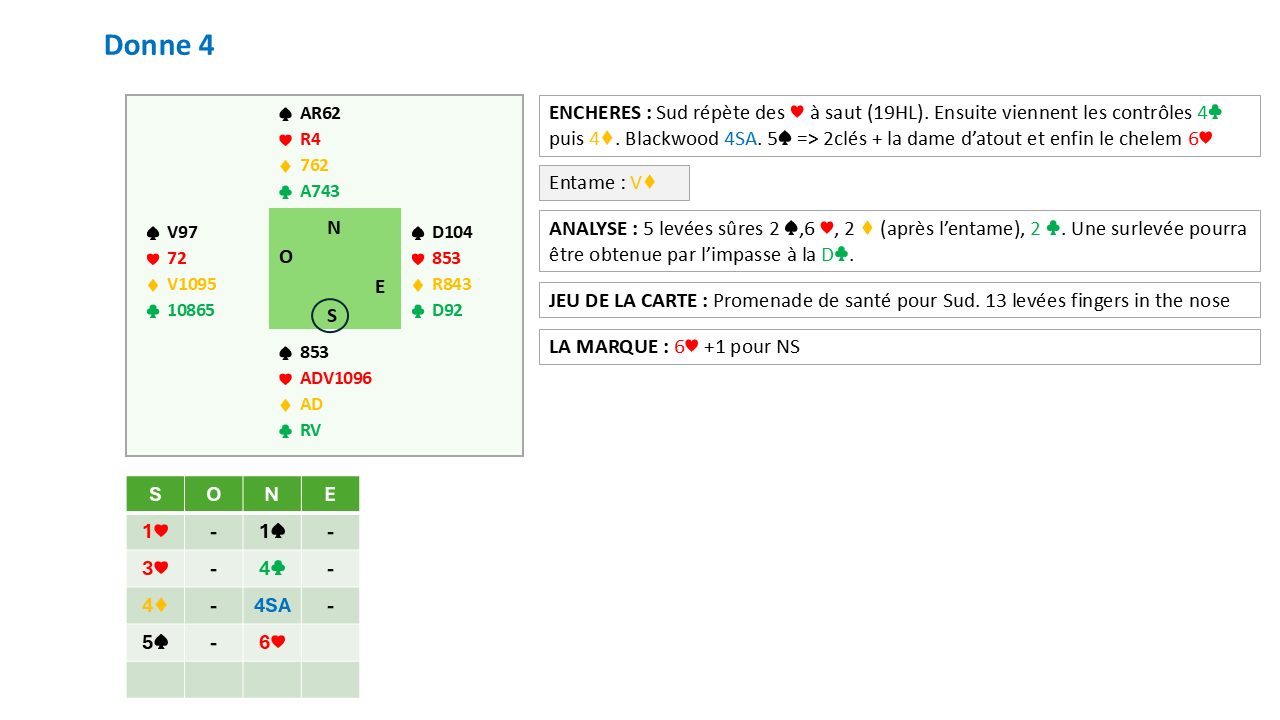Click the 4SA bid cell
This screenshot has width=1280, height=720.
click(x=271, y=605)
